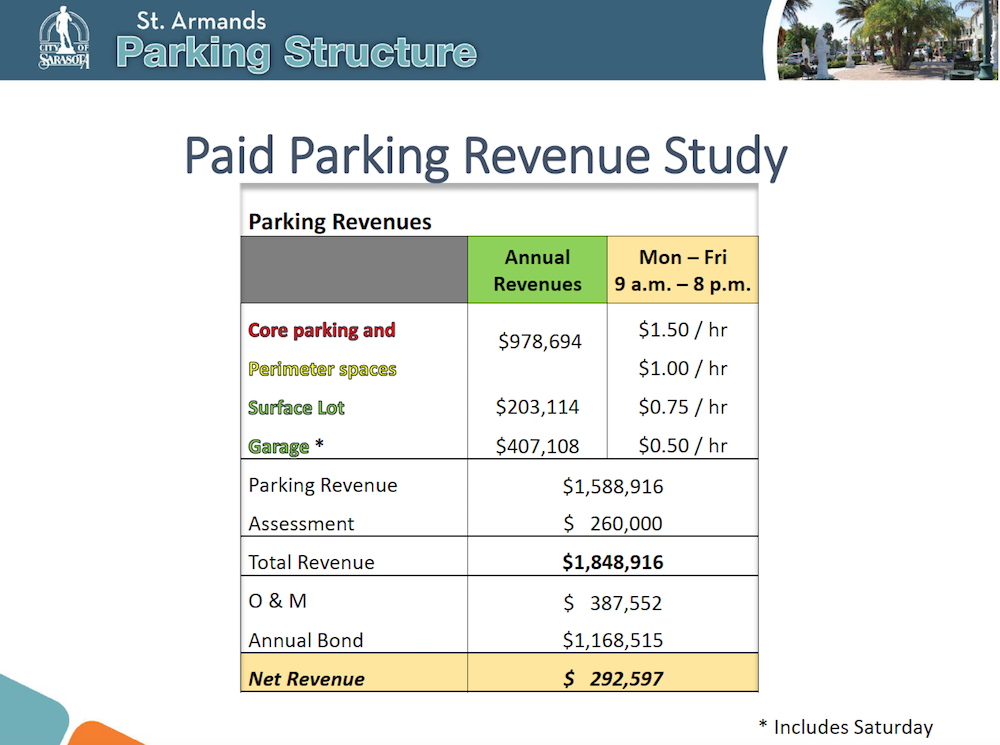Select the green Annual Revenues header cell

(x=537, y=270)
